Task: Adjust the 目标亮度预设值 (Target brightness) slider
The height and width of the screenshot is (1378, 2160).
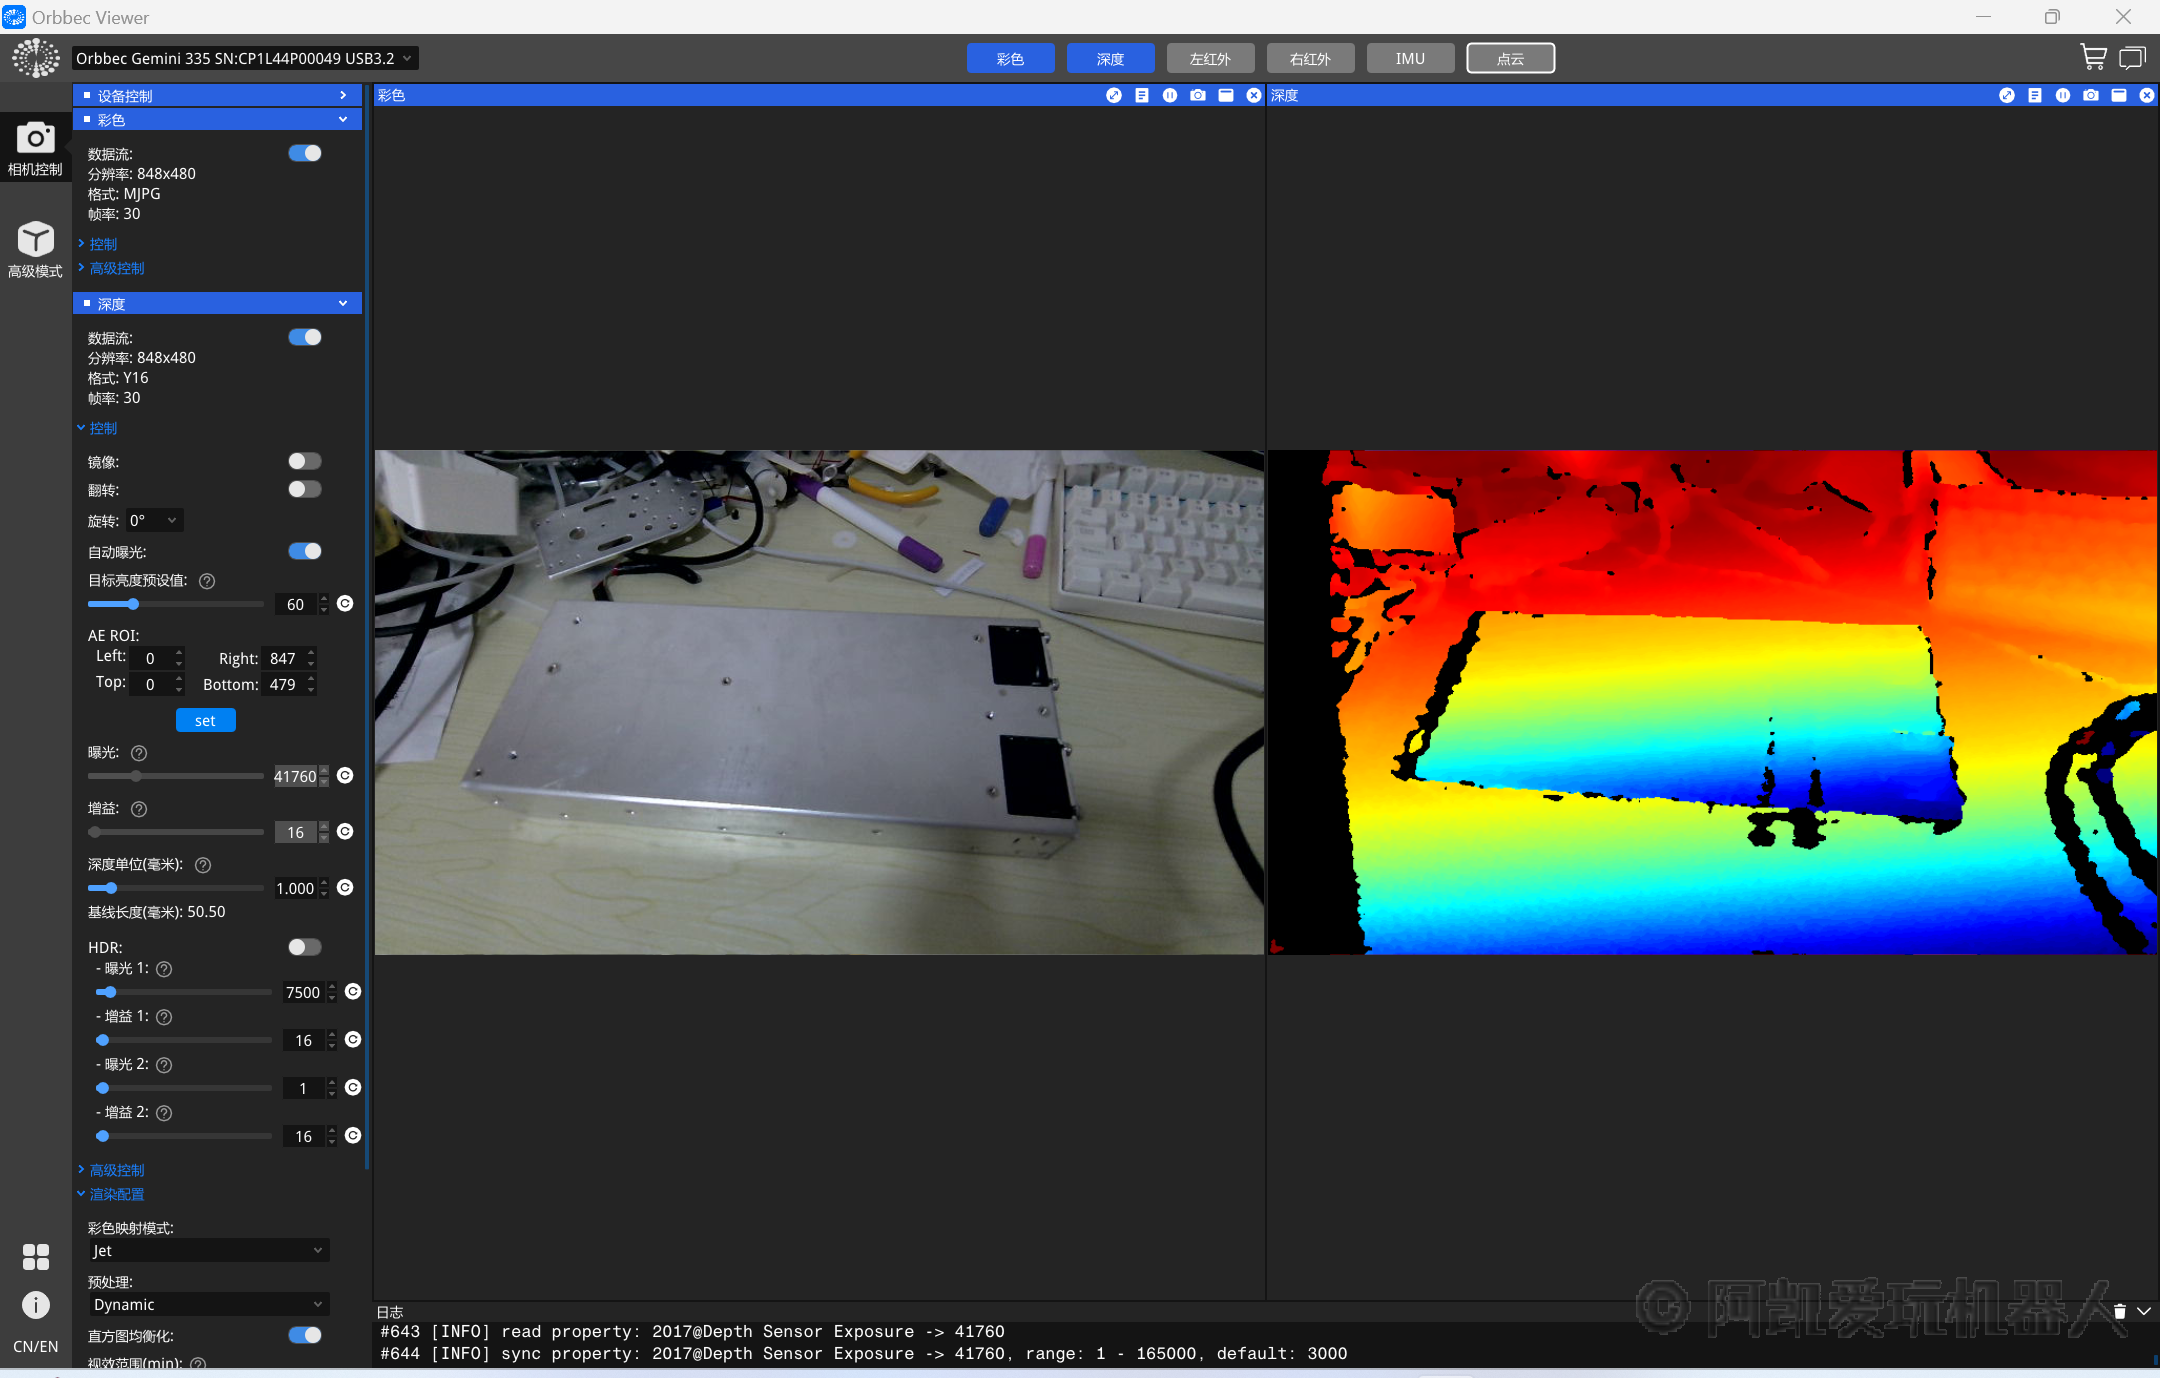Action: click(x=133, y=604)
